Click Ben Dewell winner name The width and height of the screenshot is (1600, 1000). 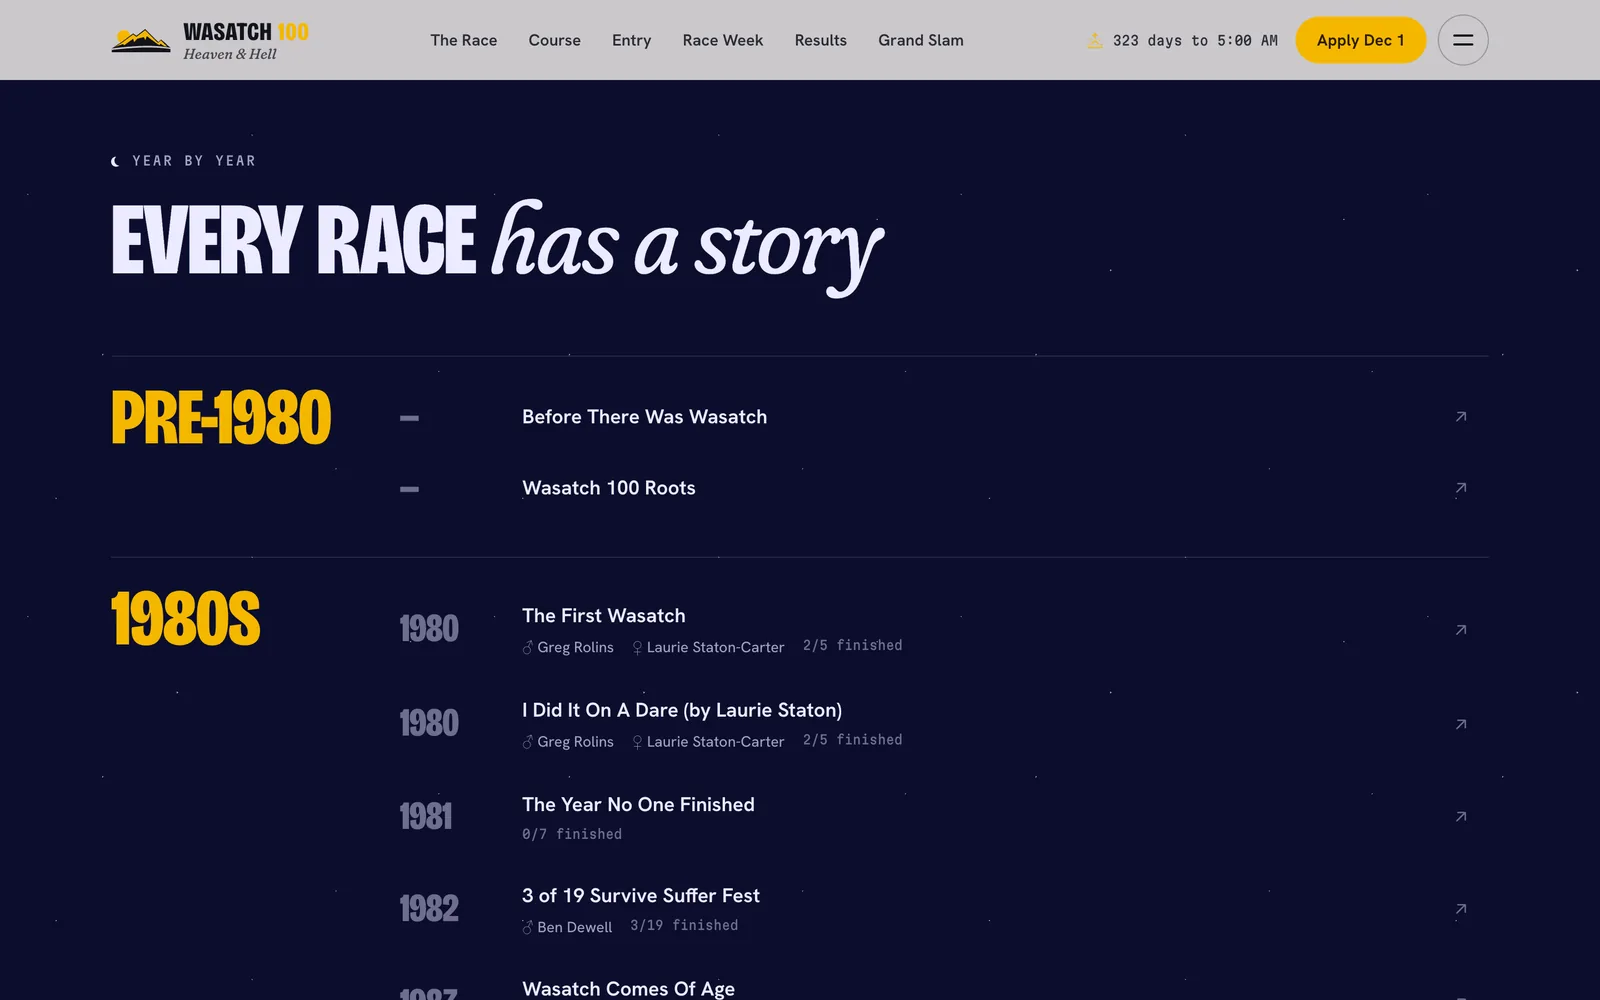click(x=574, y=928)
